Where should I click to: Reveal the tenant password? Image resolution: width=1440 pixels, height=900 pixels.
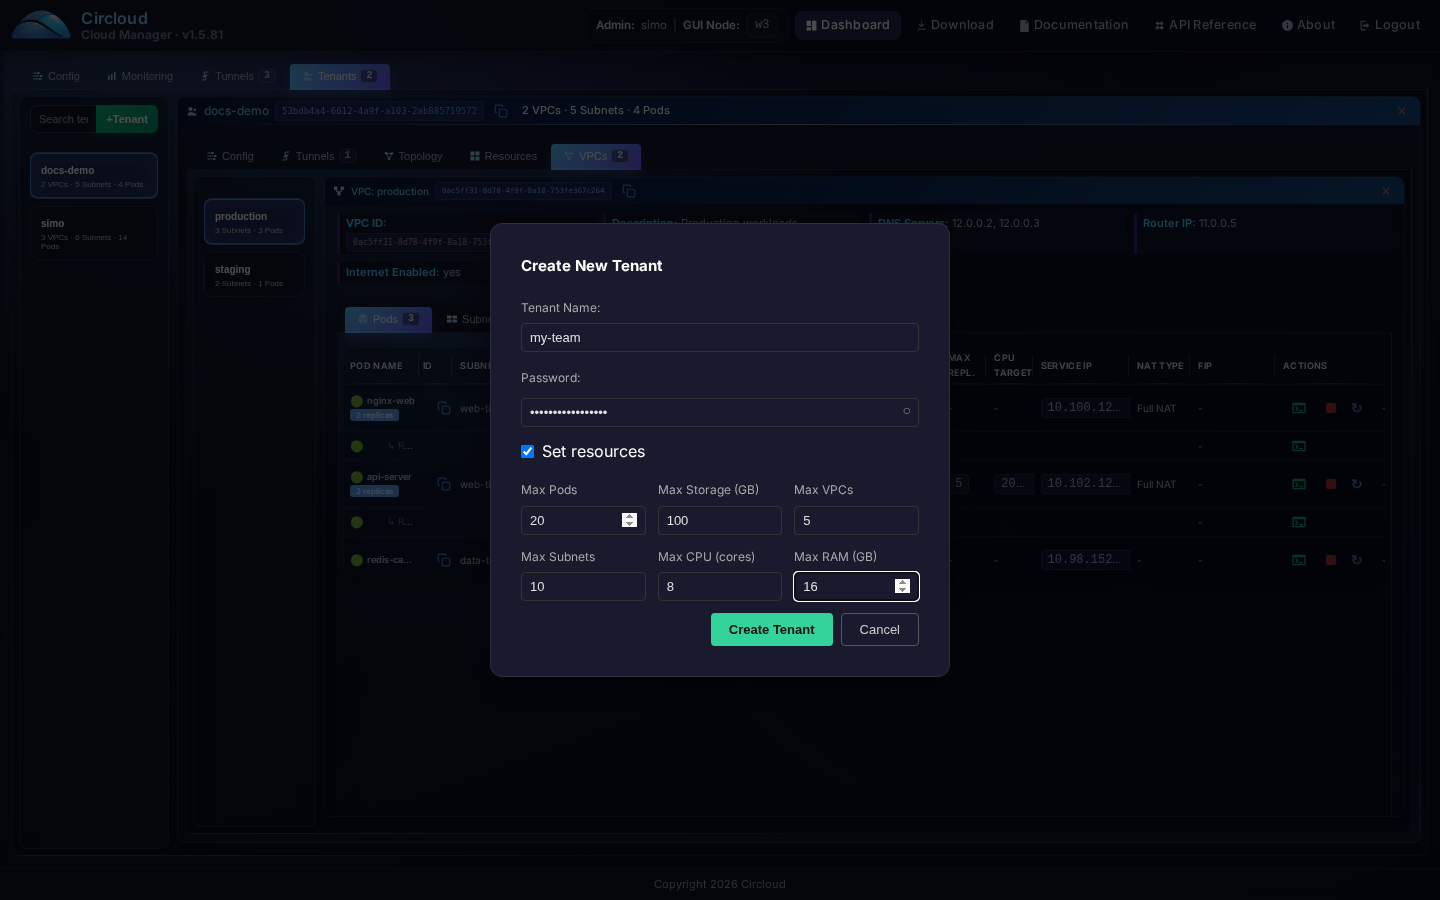click(x=906, y=412)
